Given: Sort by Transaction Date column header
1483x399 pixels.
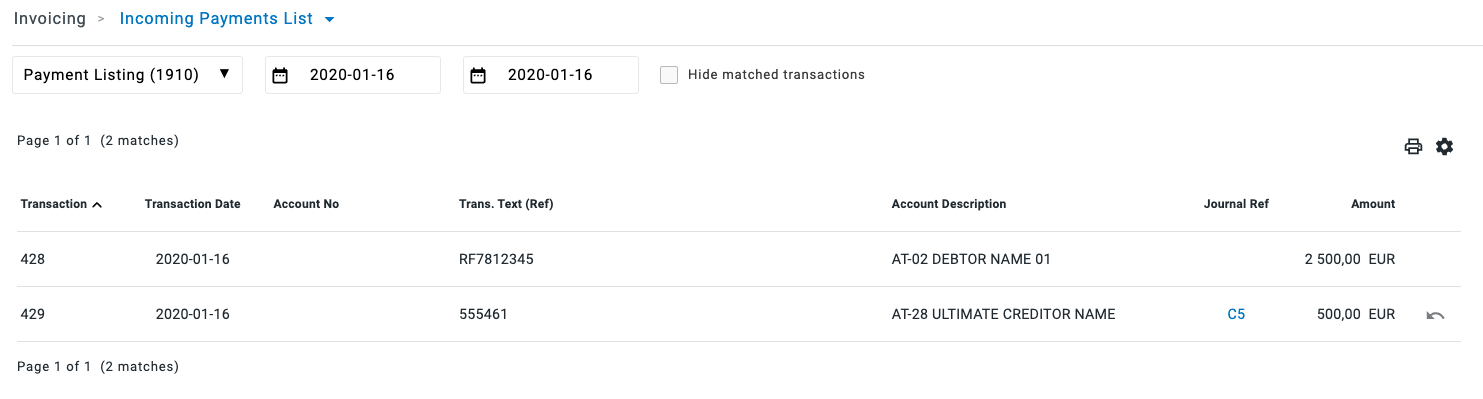Looking at the screenshot, I should 193,204.
